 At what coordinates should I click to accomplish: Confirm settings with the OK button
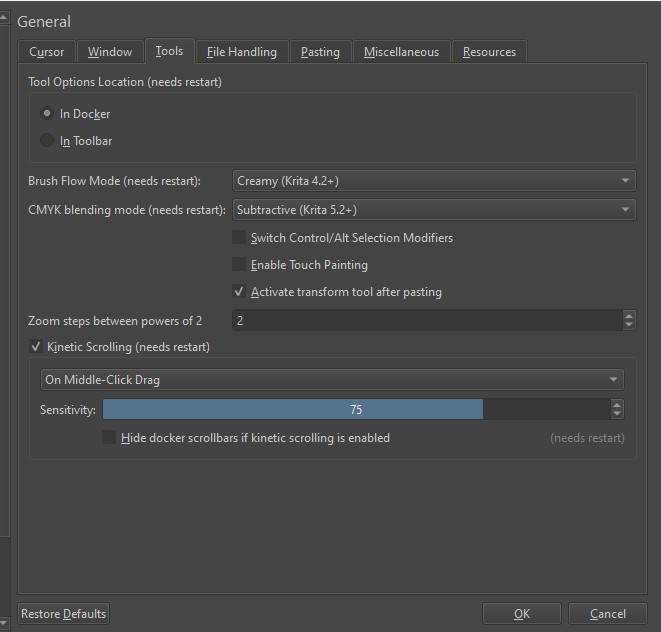[522, 614]
